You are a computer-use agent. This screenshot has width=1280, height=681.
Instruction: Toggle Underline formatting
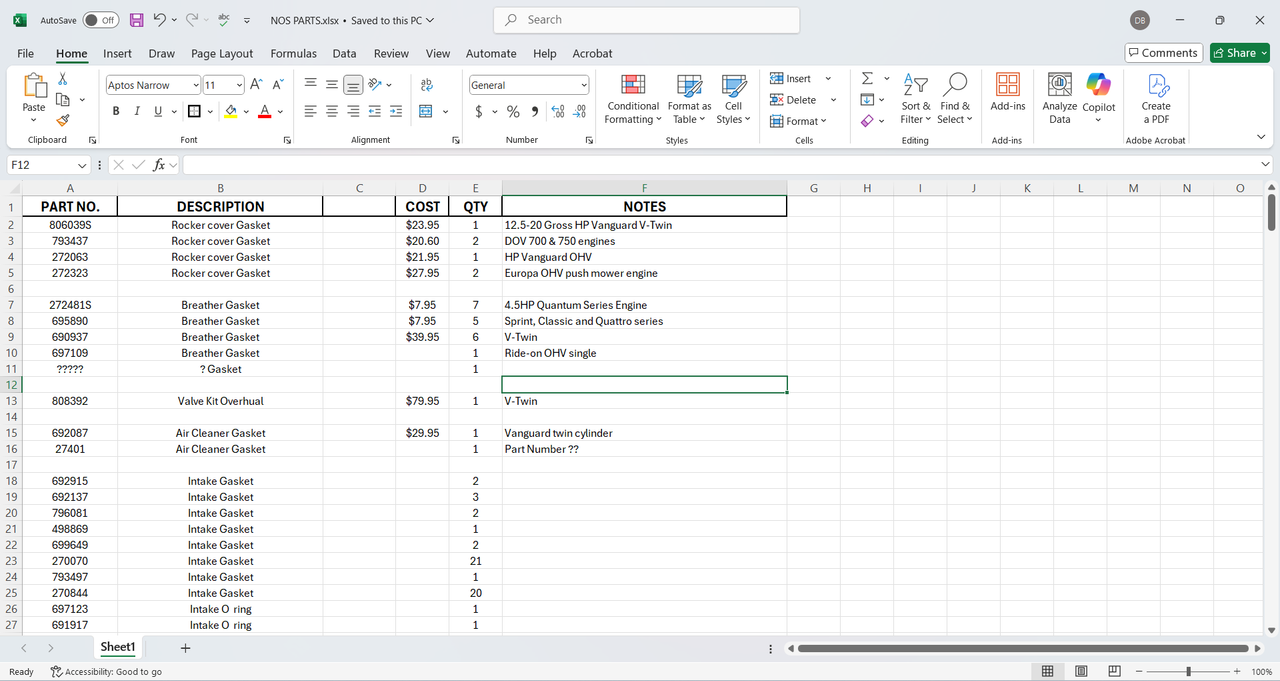coord(158,111)
